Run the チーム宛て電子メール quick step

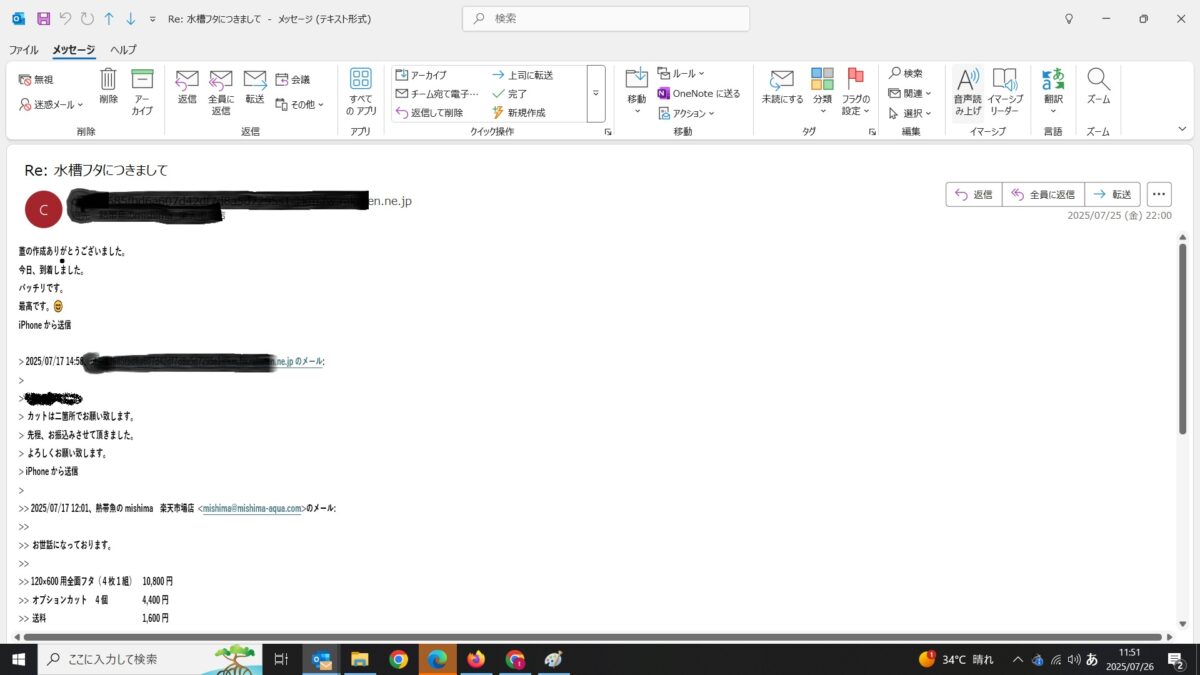[x=437, y=93]
